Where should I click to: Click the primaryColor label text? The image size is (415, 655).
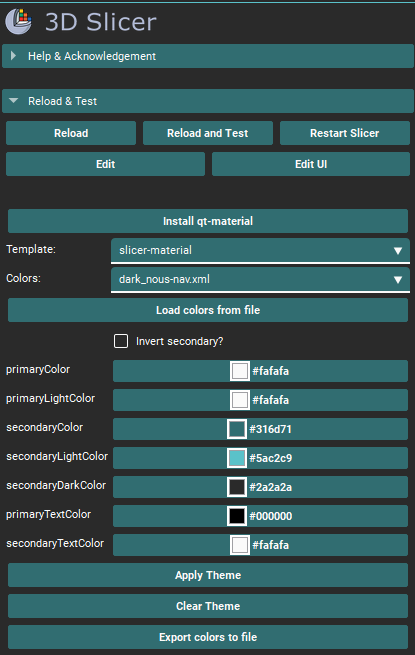pos(38,369)
